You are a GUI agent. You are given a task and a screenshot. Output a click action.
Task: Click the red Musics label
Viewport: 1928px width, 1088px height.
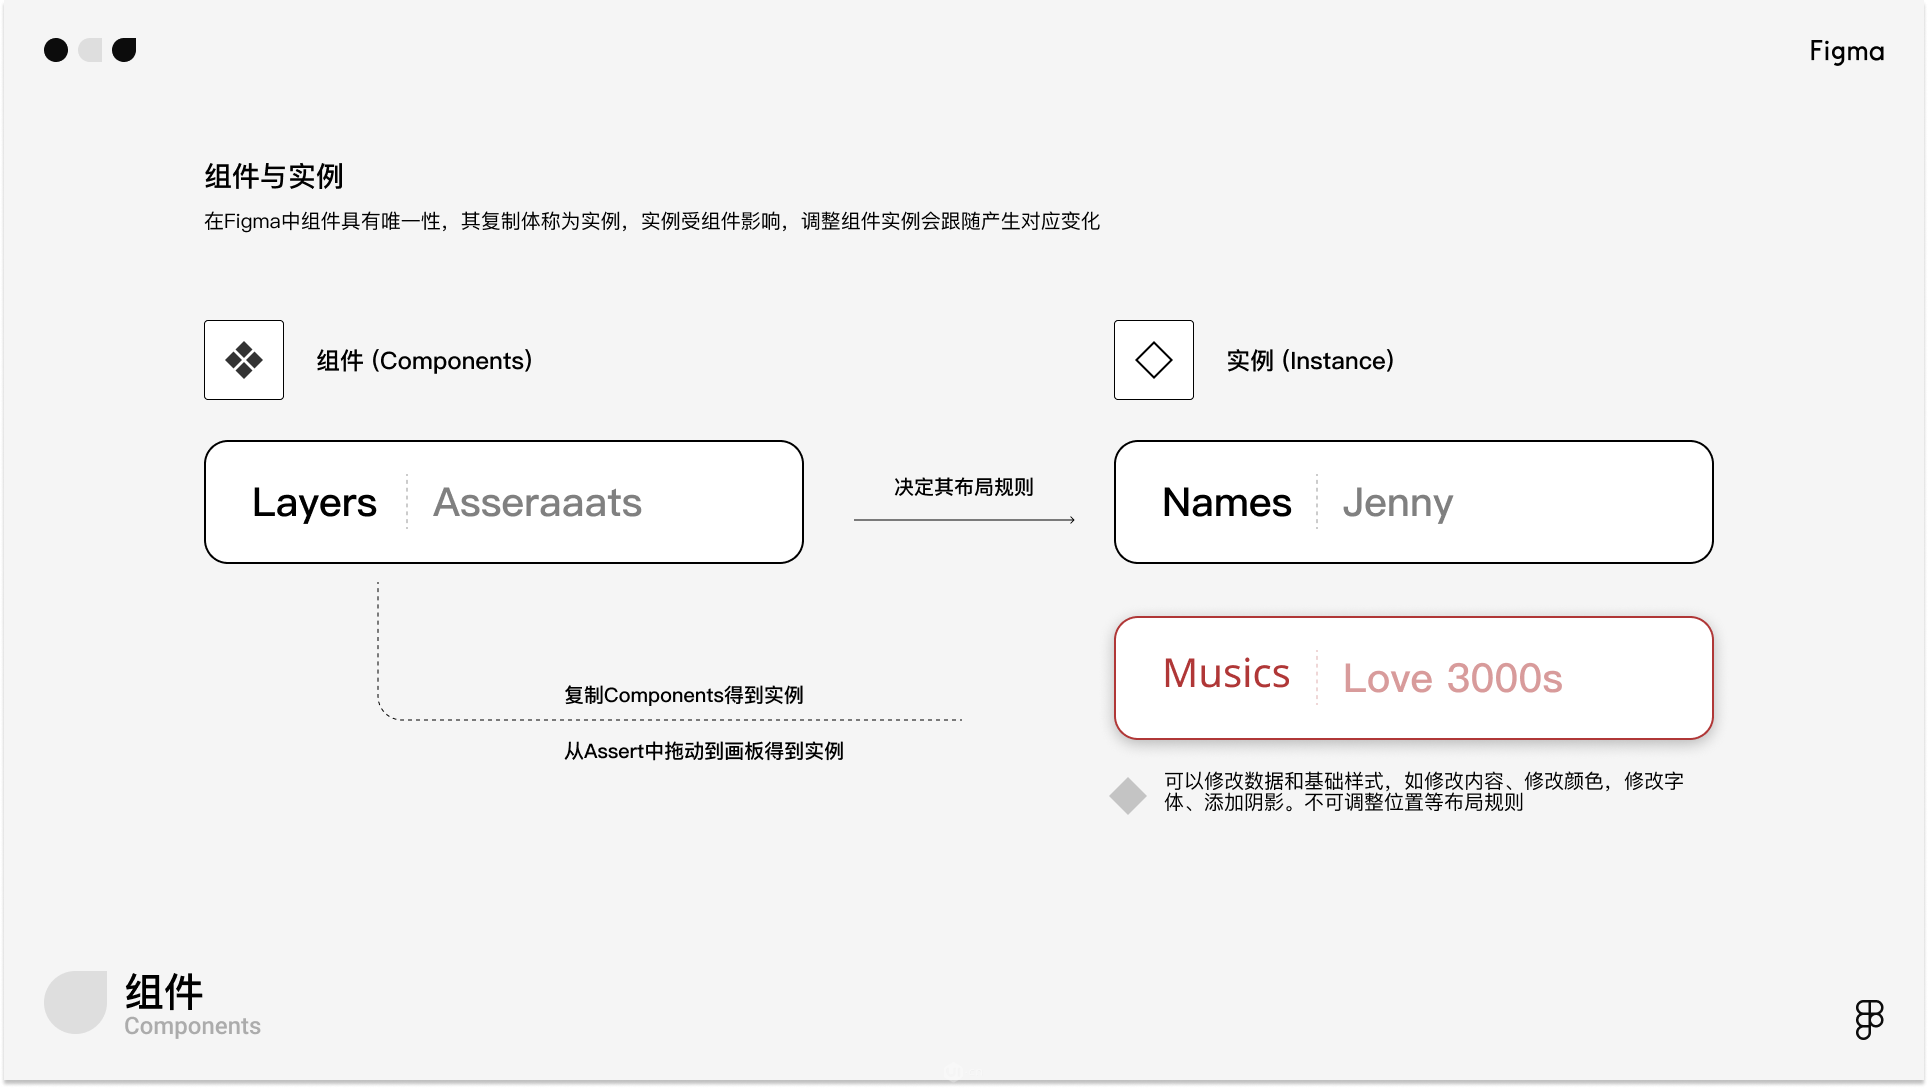(x=1226, y=674)
